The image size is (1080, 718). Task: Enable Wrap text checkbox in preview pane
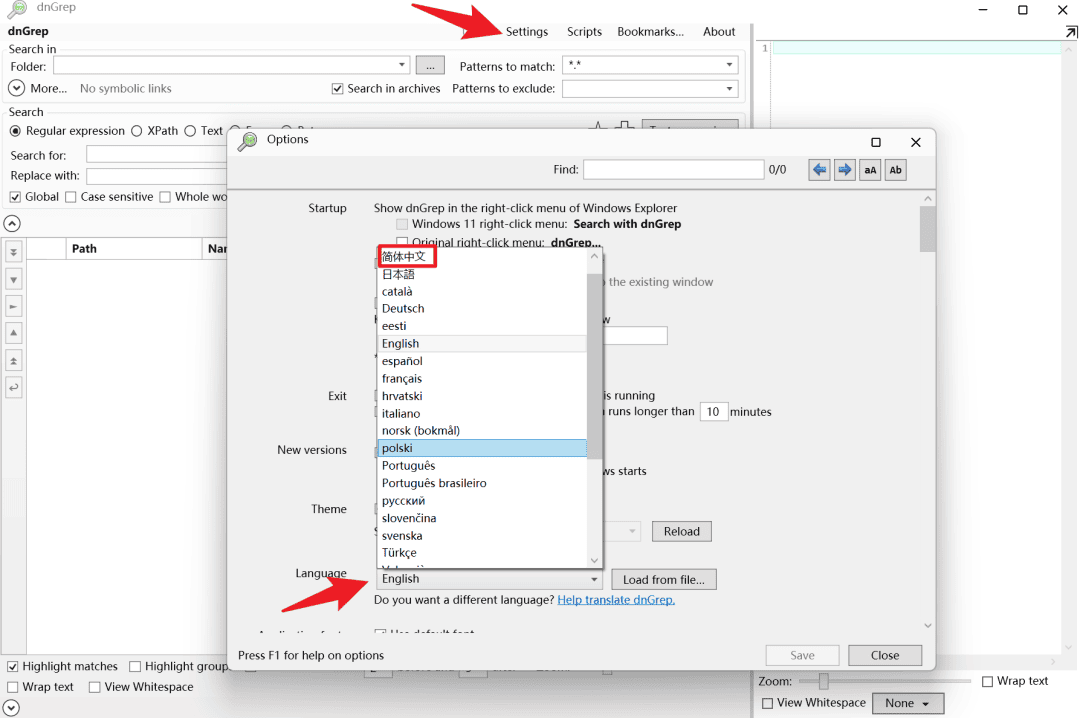tap(987, 681)
